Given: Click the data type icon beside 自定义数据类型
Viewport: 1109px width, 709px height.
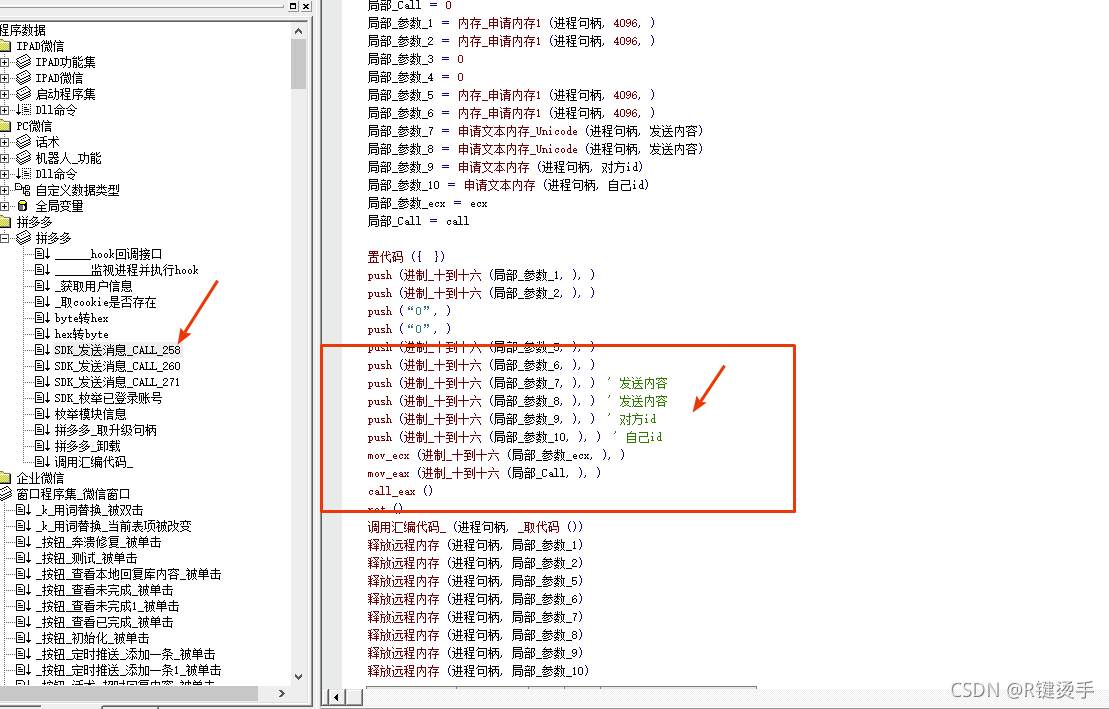Looking at the screenshot, I should tap(23, 190).
